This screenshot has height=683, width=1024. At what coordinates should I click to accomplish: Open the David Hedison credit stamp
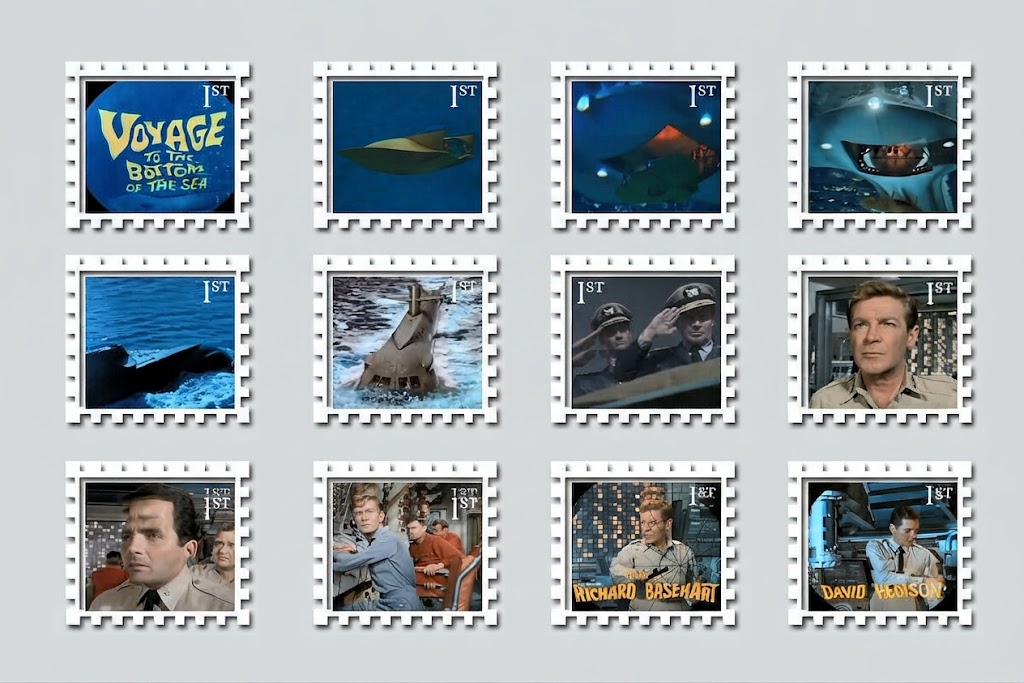point(880,545)
